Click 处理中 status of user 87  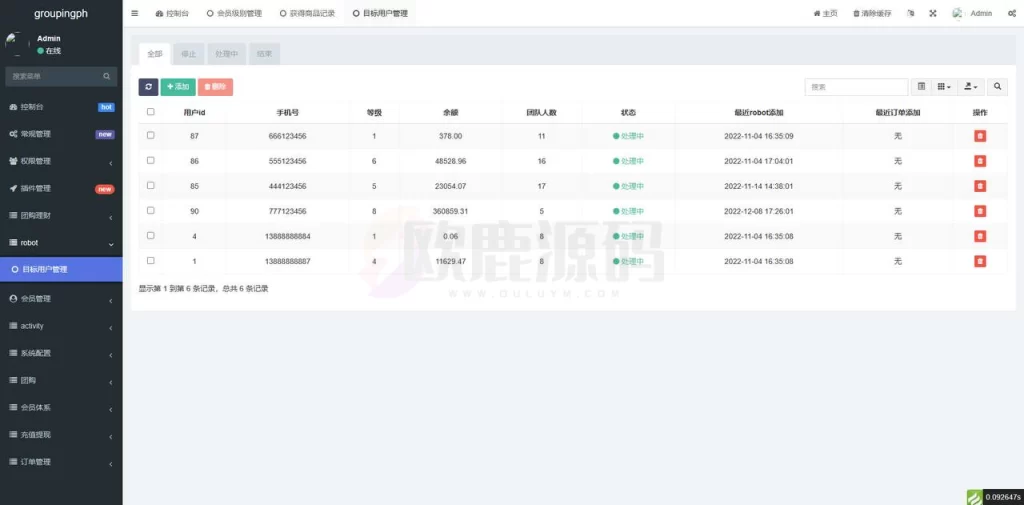(628, 136)
